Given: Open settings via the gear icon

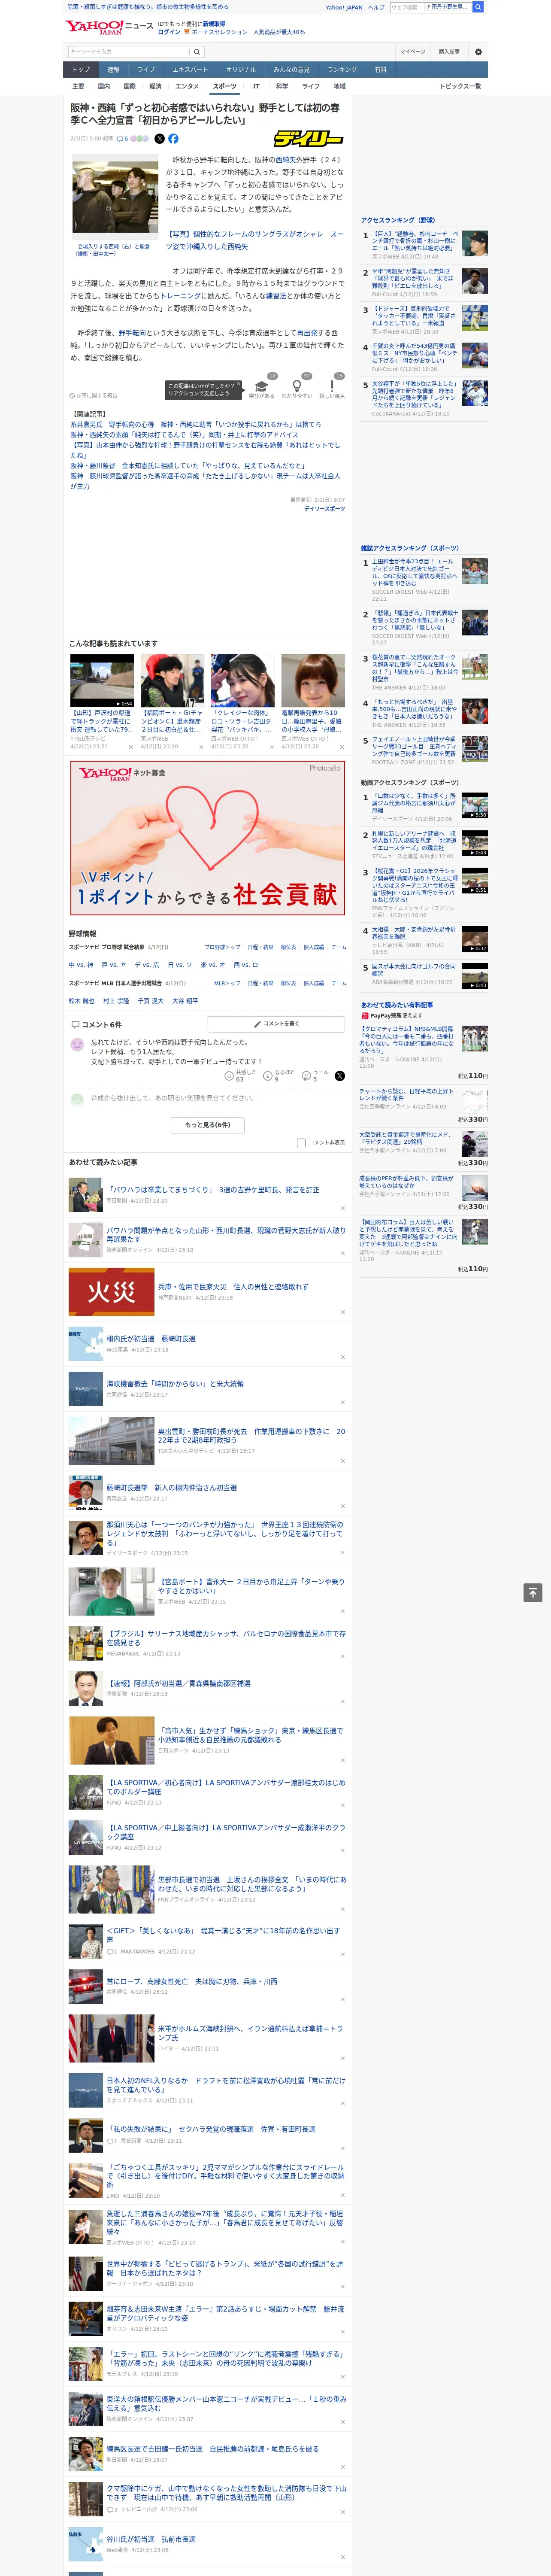Looking at the screenshot, I should point(478,52).
